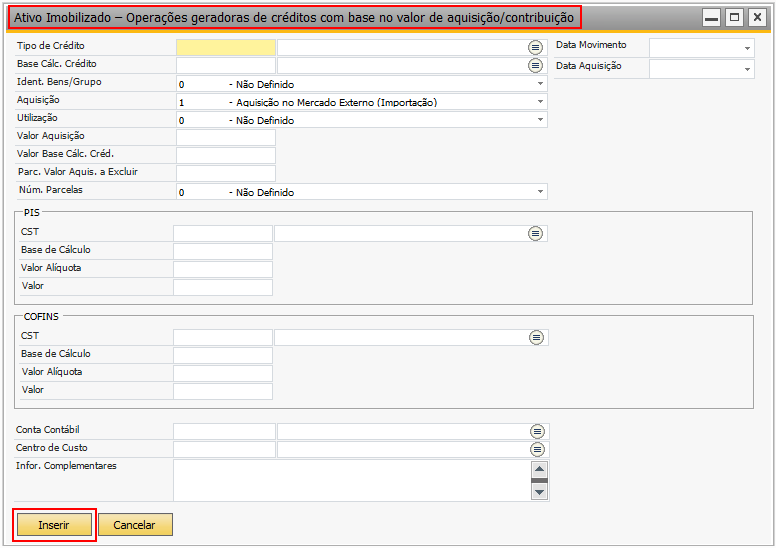The height and width of the screenshot is (548, 776).
Task: Focus the Conta Contábil code field
Action: pos(224,432)
